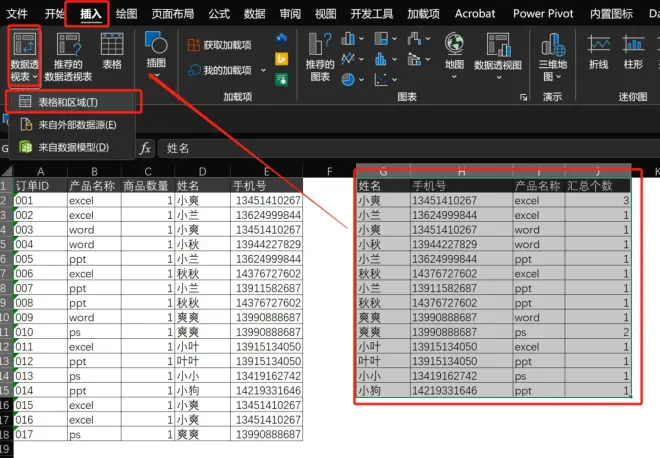Choose 来自数据模型(D) from the menu

tap(72, 147)
